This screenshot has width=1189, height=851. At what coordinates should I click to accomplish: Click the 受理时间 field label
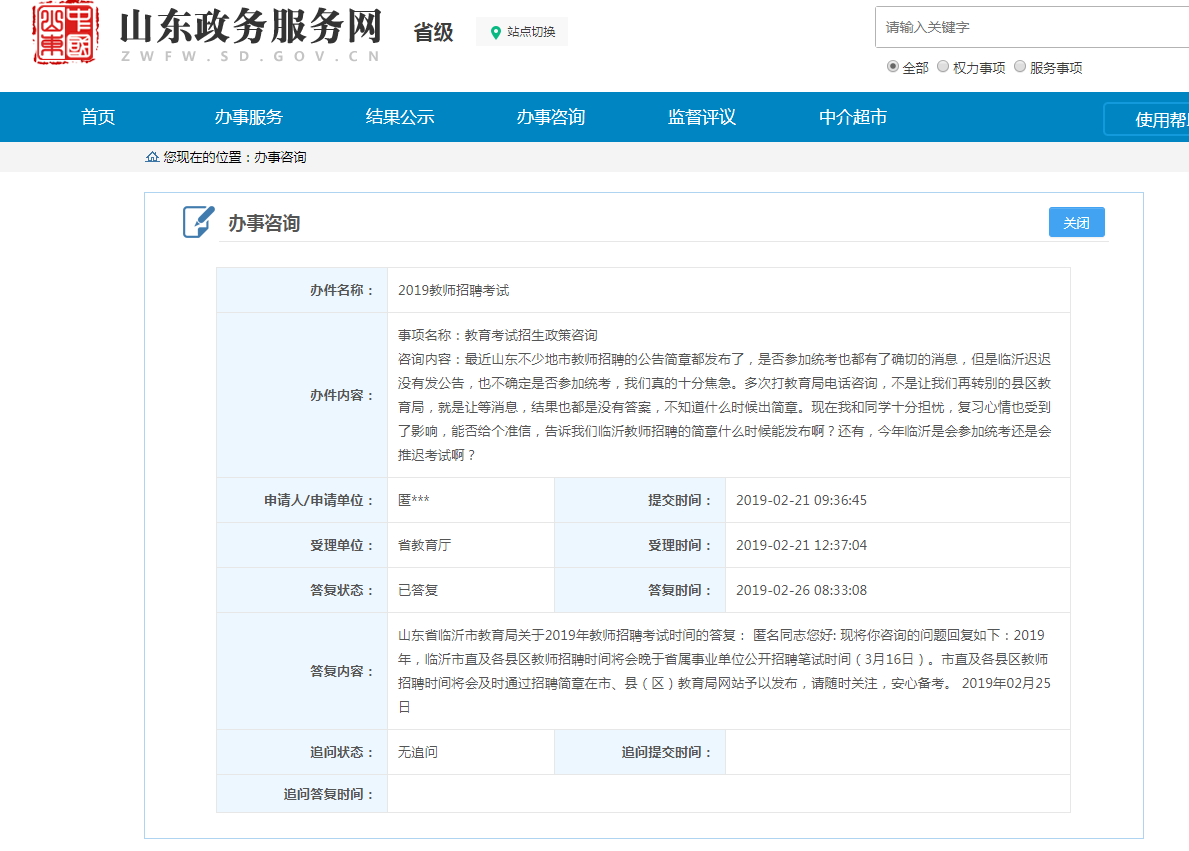pyautogui.click(x=679, y=545)
